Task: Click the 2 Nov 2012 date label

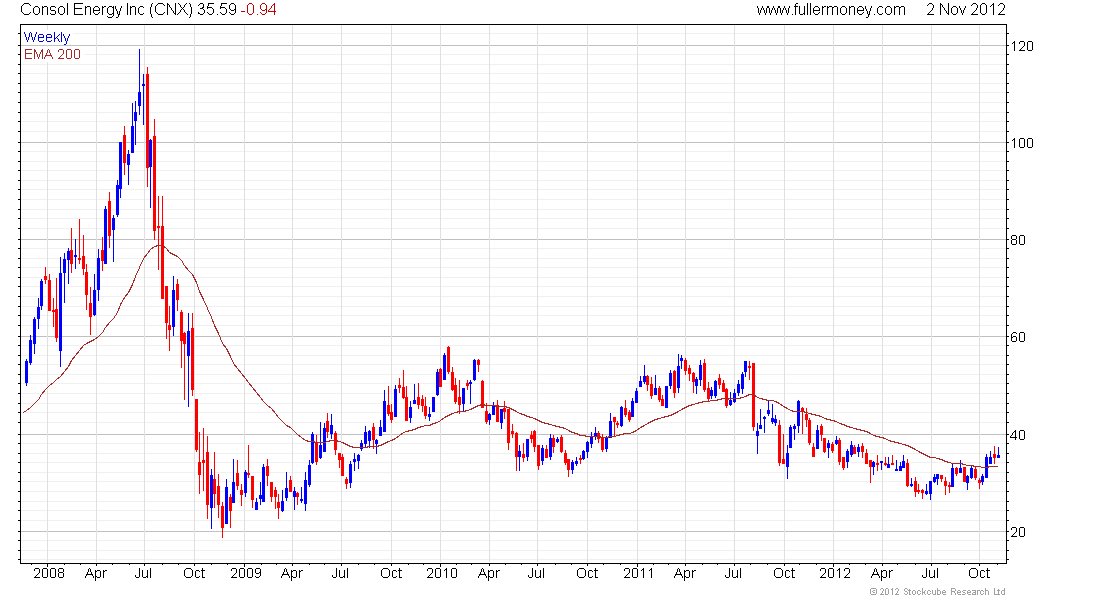Action: 966,10
